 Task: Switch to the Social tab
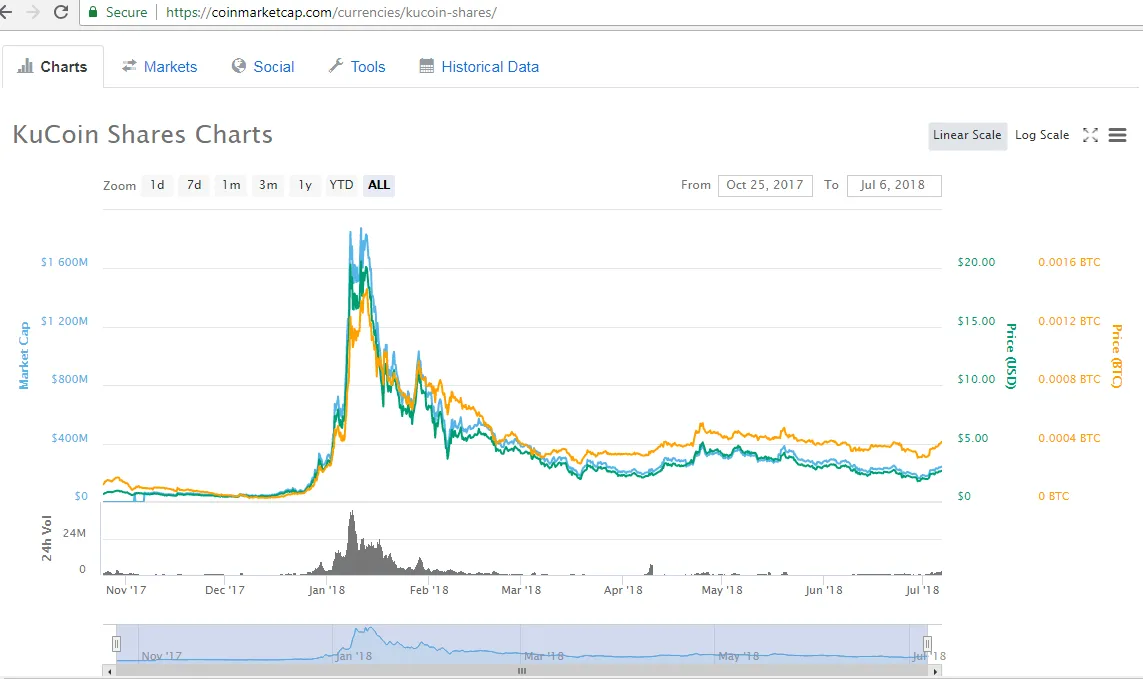[262, 66]
